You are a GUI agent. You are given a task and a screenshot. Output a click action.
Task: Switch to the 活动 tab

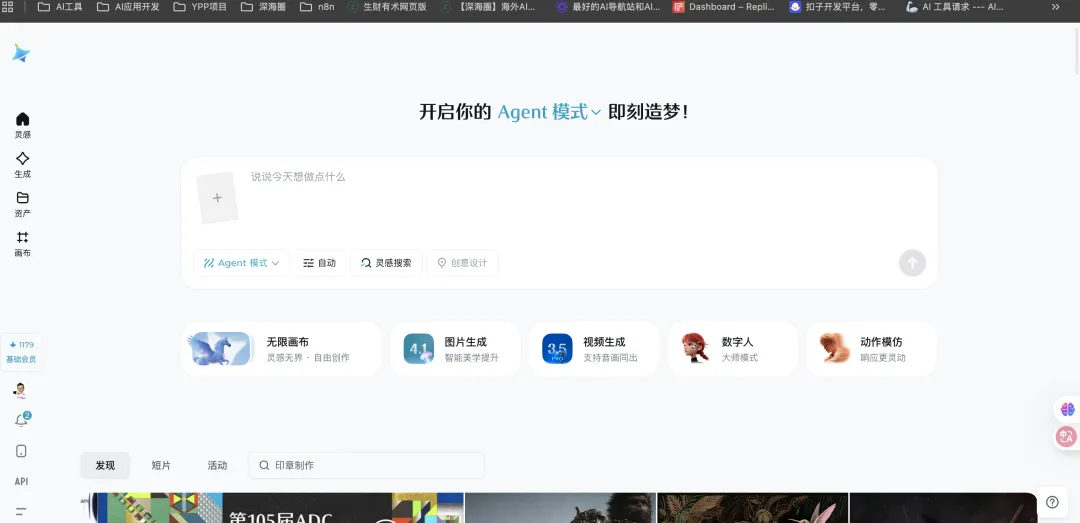pos(218,465)
